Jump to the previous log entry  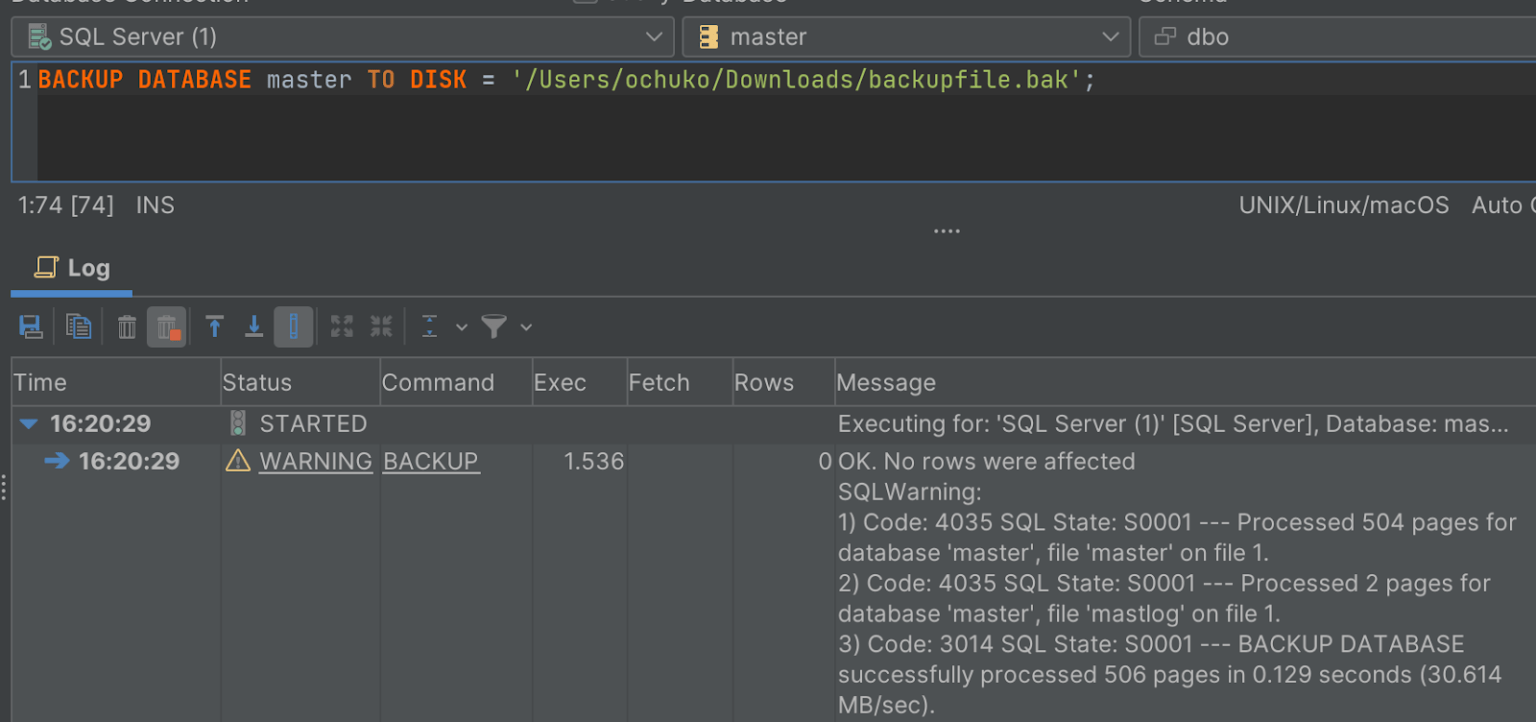click(x=214, y=326)
